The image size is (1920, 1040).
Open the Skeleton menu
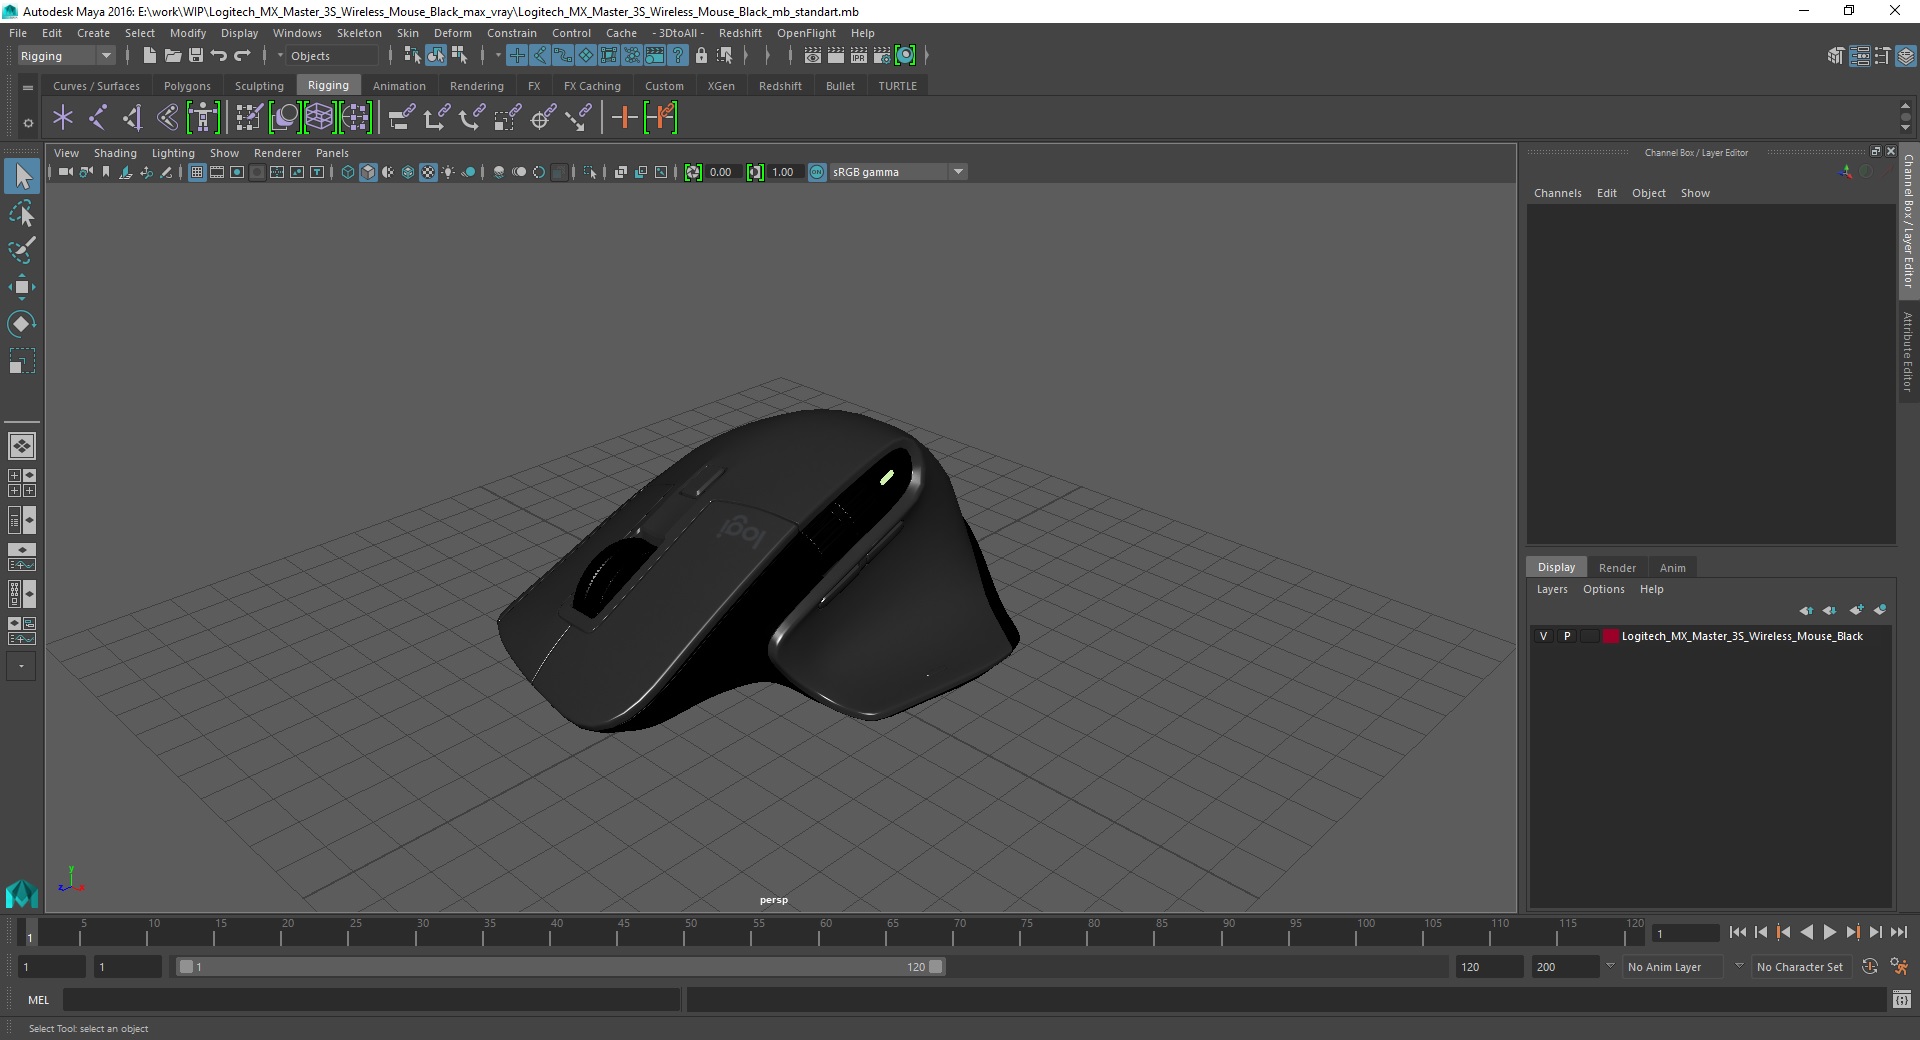[359, 33]
